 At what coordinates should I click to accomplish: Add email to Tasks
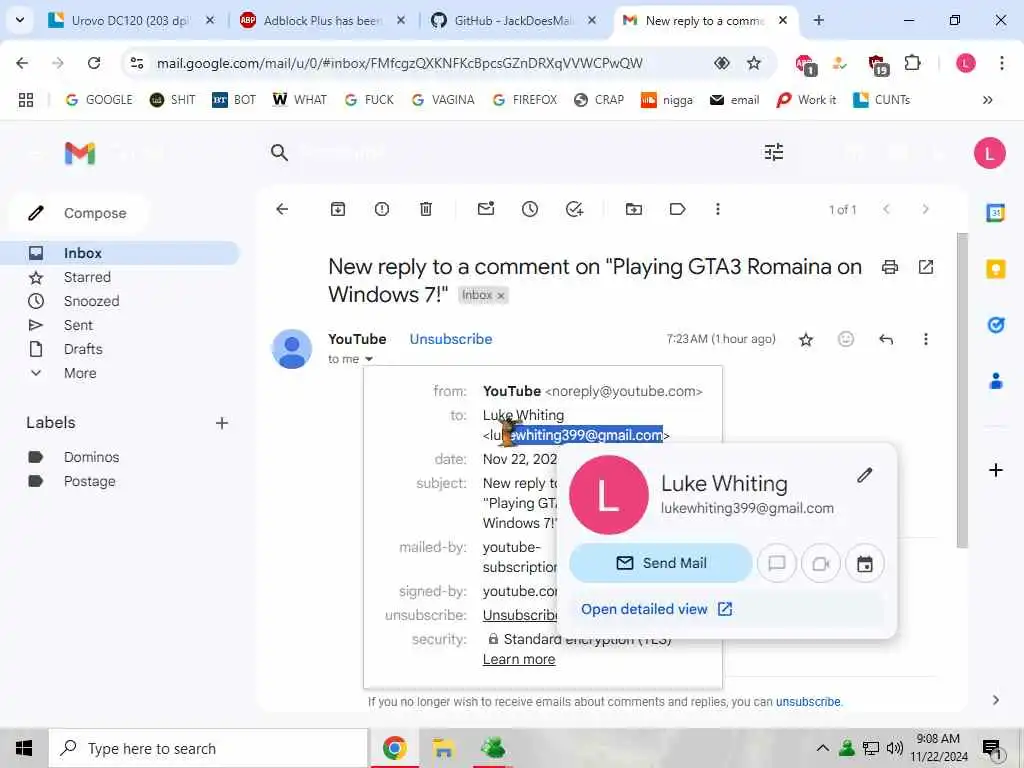pos(574,209)
